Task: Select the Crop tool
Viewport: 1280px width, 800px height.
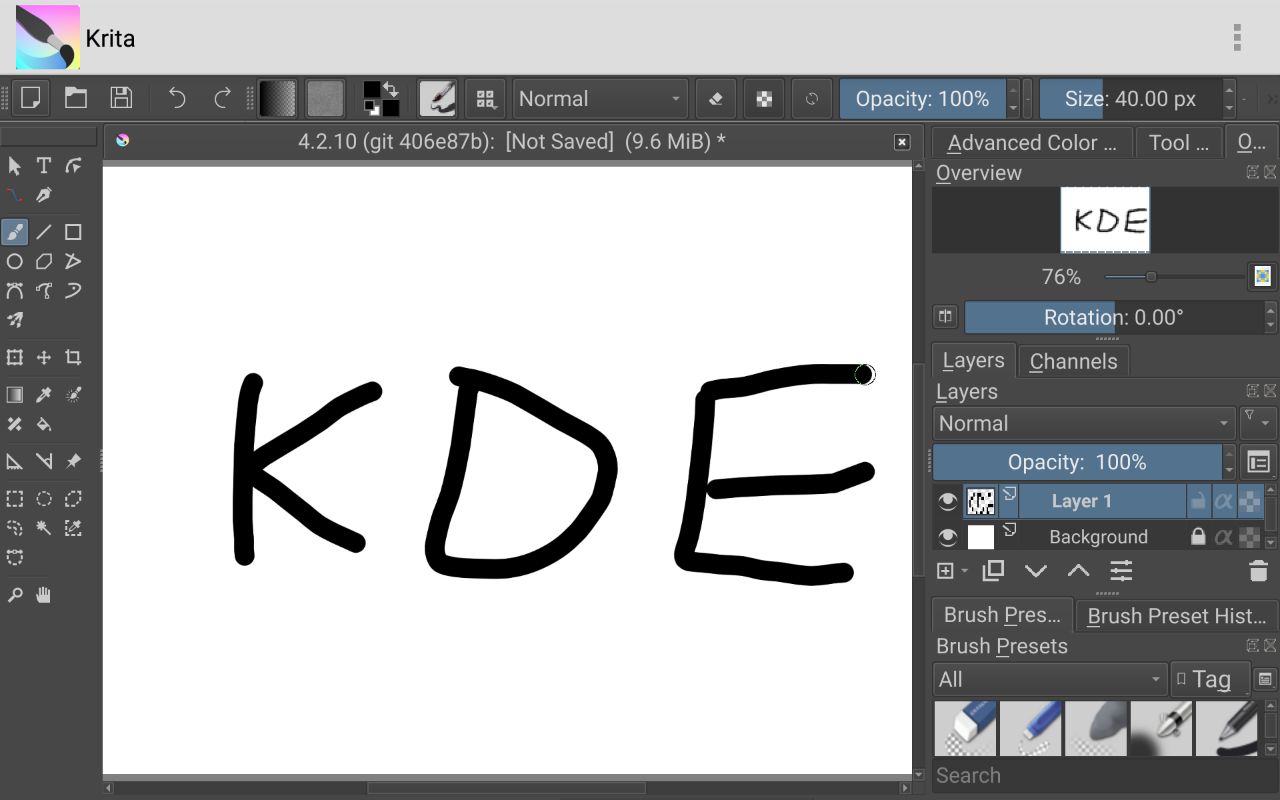Action: coord(73,357)
